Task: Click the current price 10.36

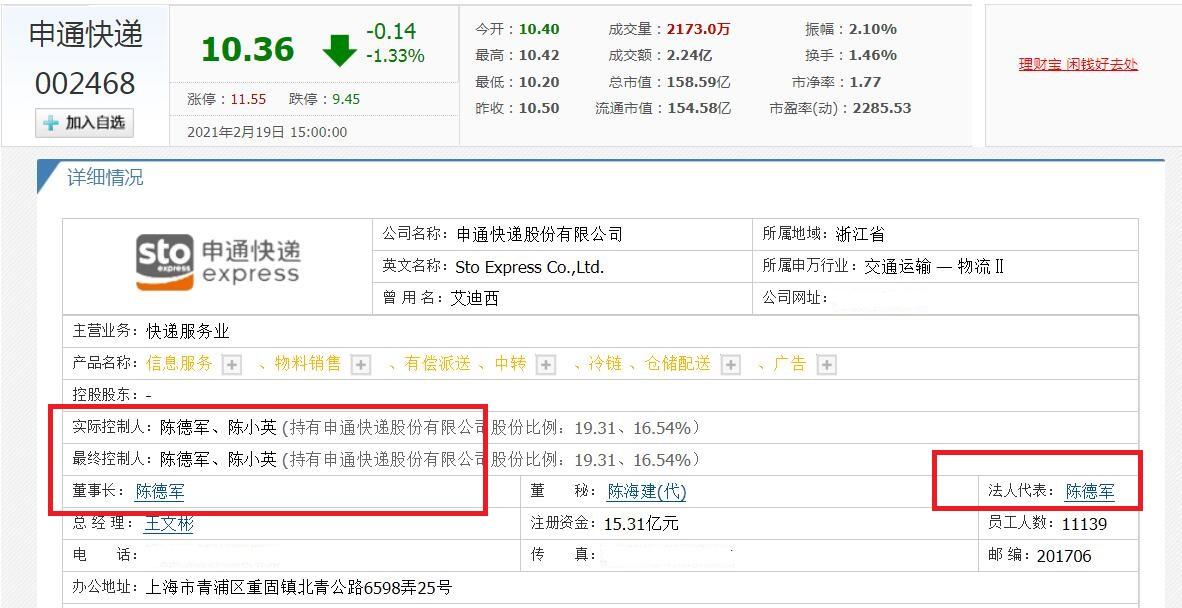Action: click(247, 50)
